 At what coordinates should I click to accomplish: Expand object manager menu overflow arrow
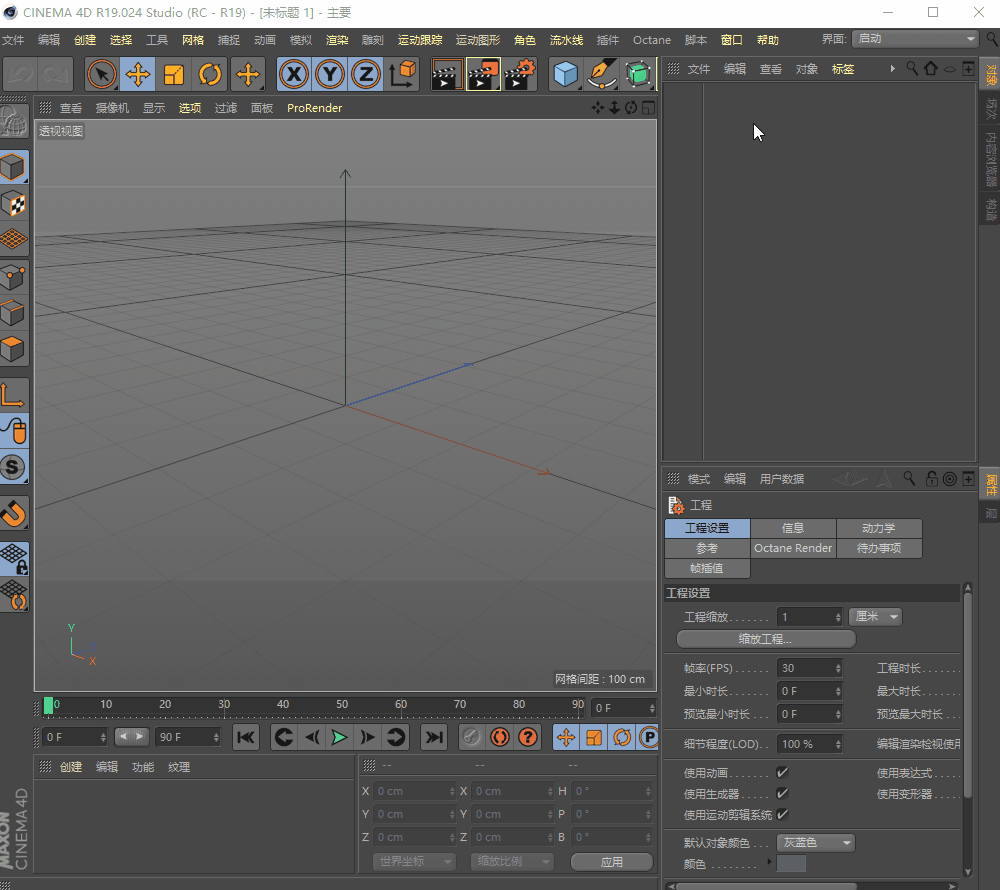[892, 69]
